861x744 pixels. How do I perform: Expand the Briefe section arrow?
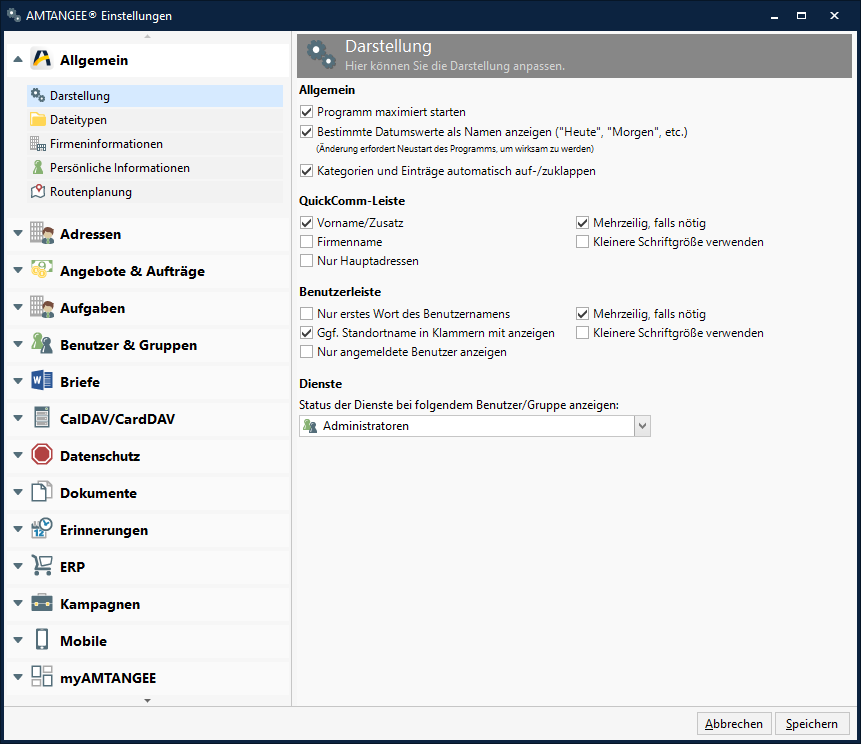click(x=18, y=381)
